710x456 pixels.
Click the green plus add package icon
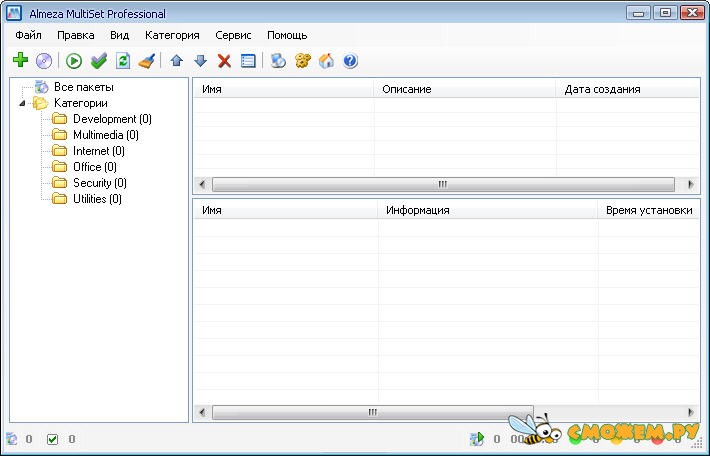20,60
